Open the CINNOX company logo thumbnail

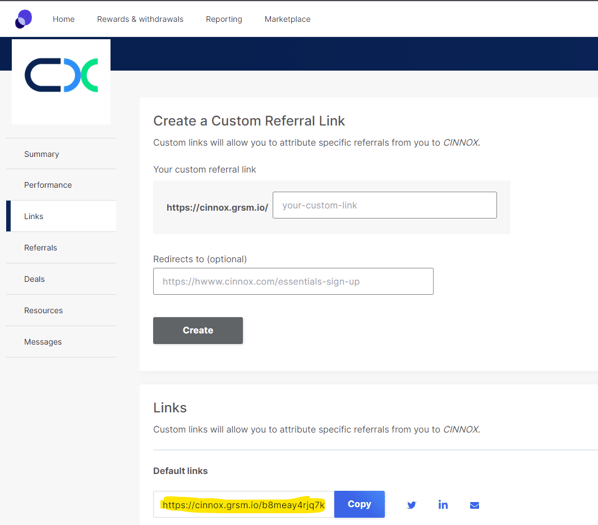point(61,82)
